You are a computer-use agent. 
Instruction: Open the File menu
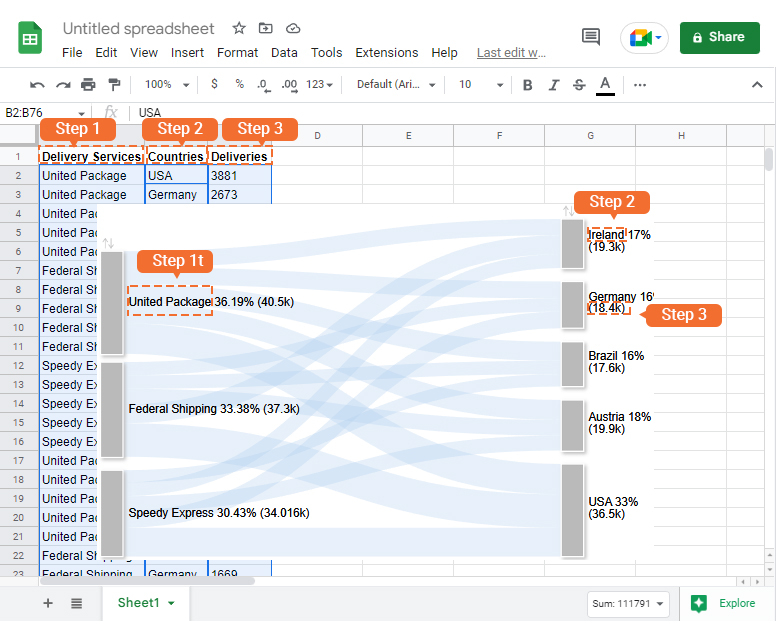point(72,52)
